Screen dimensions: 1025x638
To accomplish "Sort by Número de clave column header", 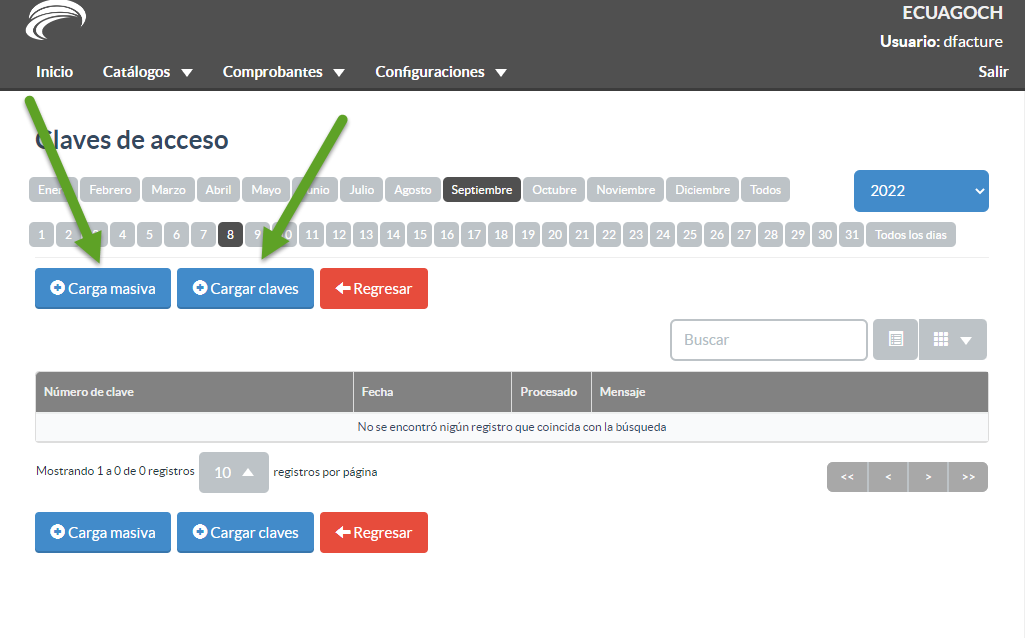I will 89,392.
